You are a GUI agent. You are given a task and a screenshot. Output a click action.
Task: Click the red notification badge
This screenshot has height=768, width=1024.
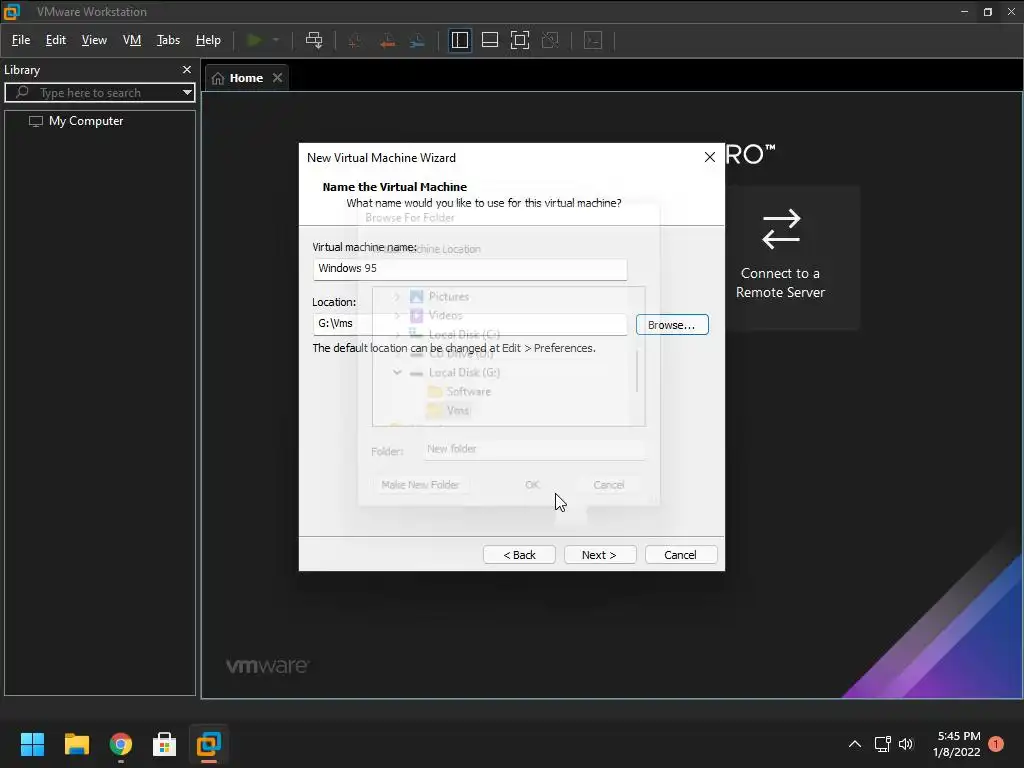996,744
